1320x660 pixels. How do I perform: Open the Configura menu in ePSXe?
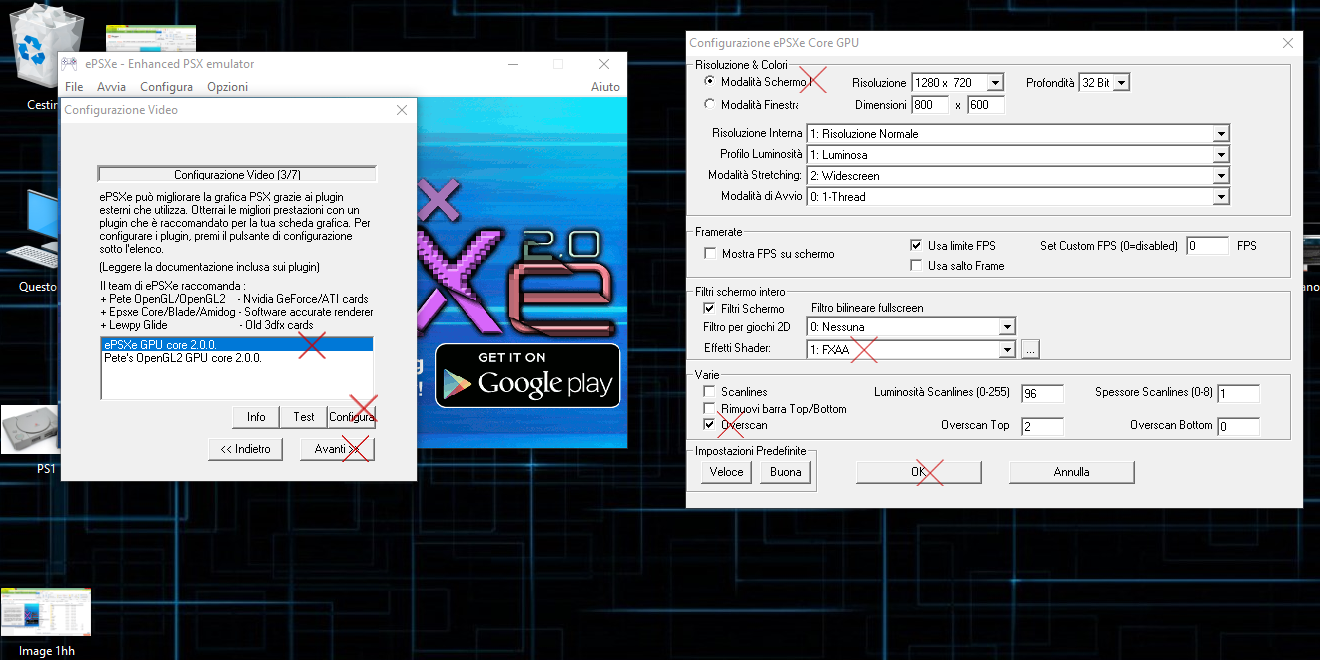point(166,87)
